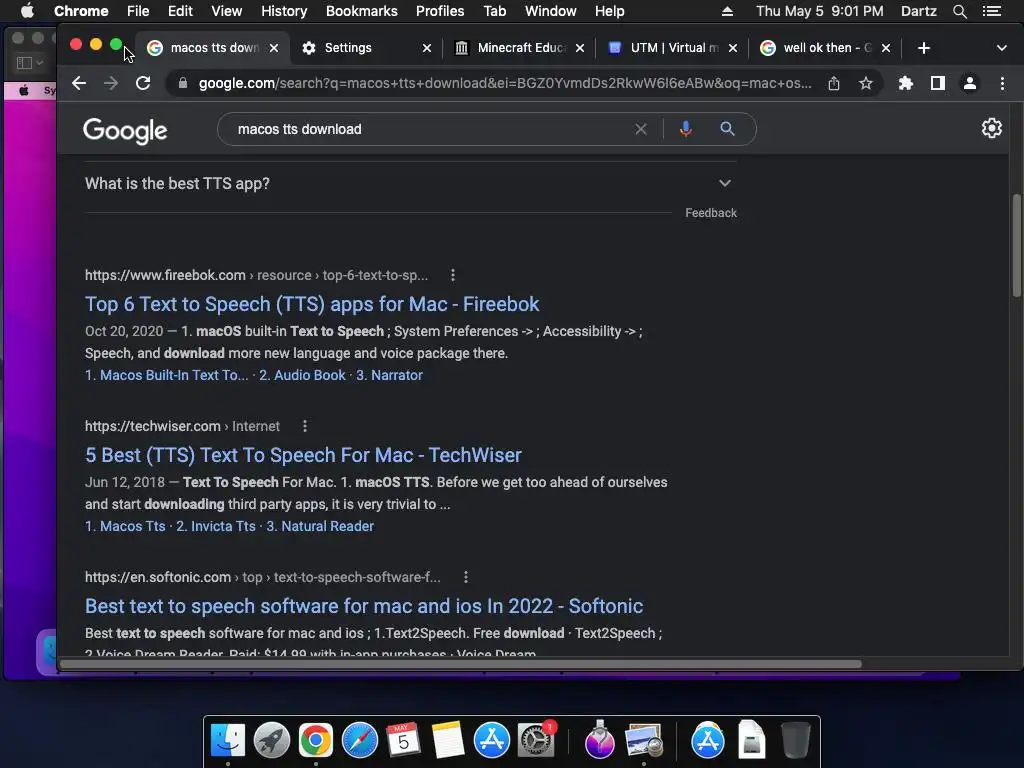Click into the Google search input field
1024x768 pixels.
(431, 129)
